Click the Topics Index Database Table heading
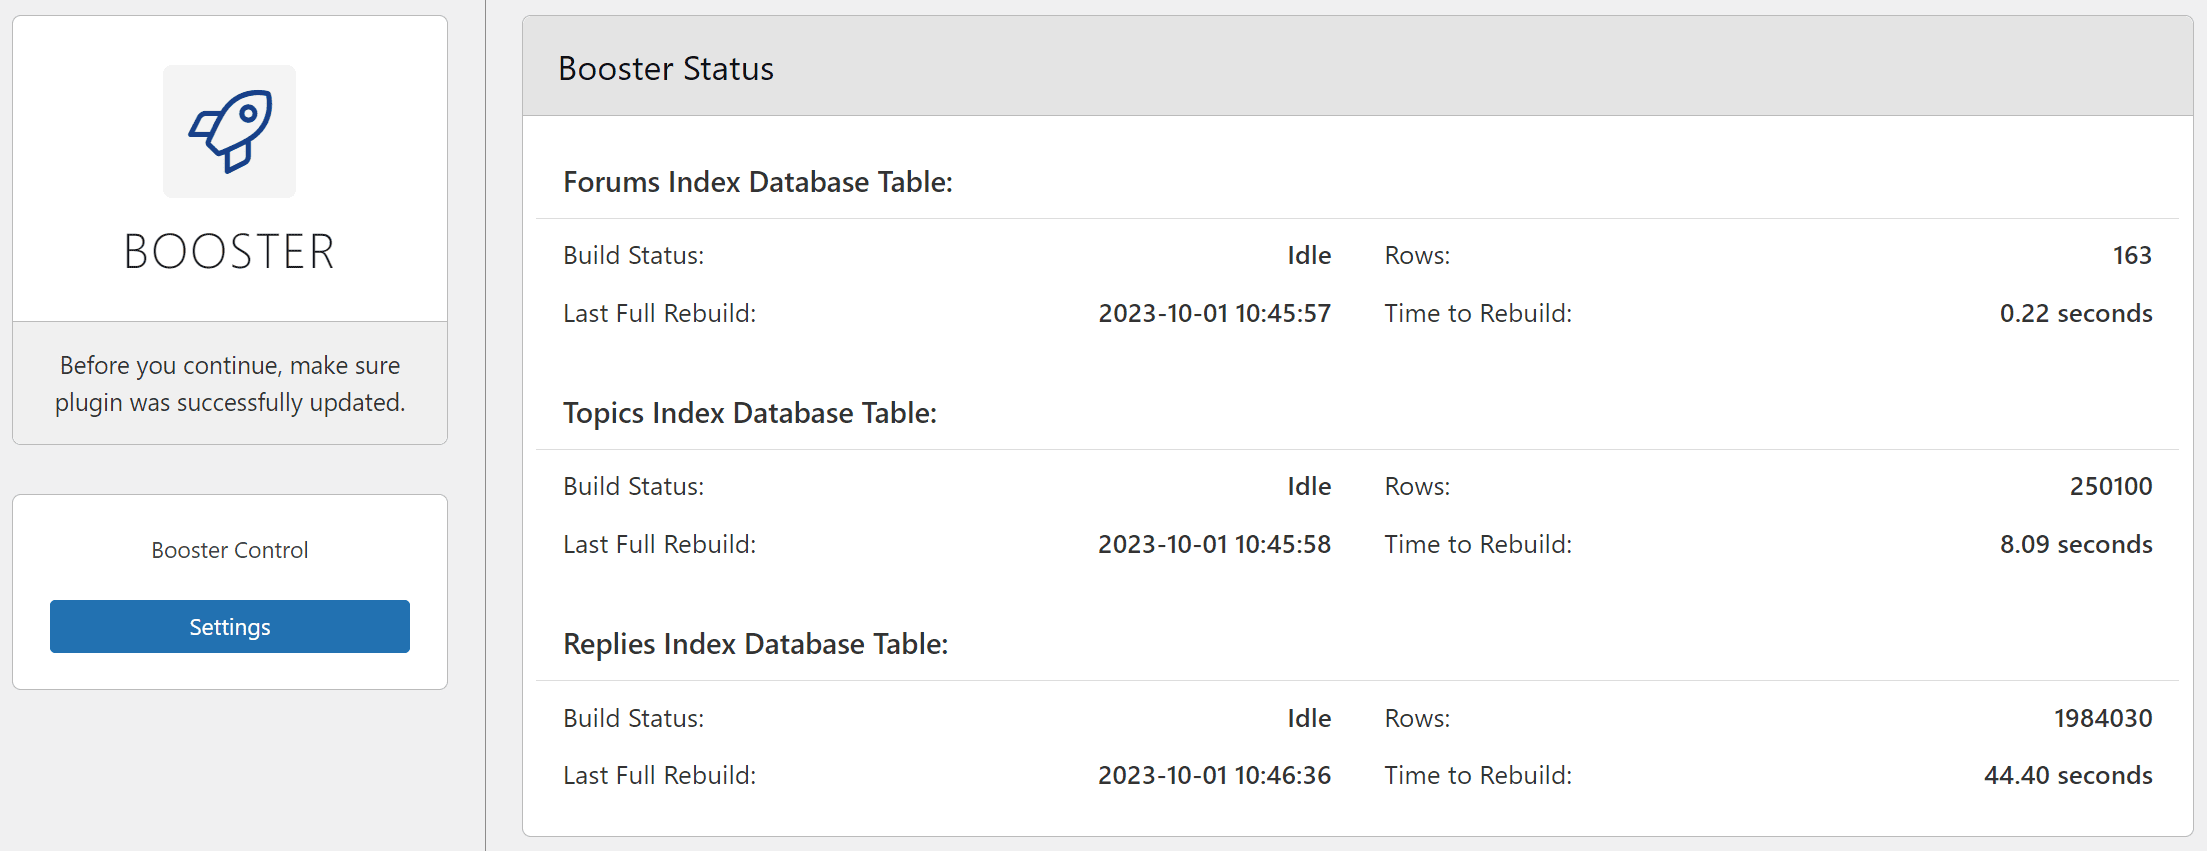Screen dimensions: 2207x851 pos(750,413)
